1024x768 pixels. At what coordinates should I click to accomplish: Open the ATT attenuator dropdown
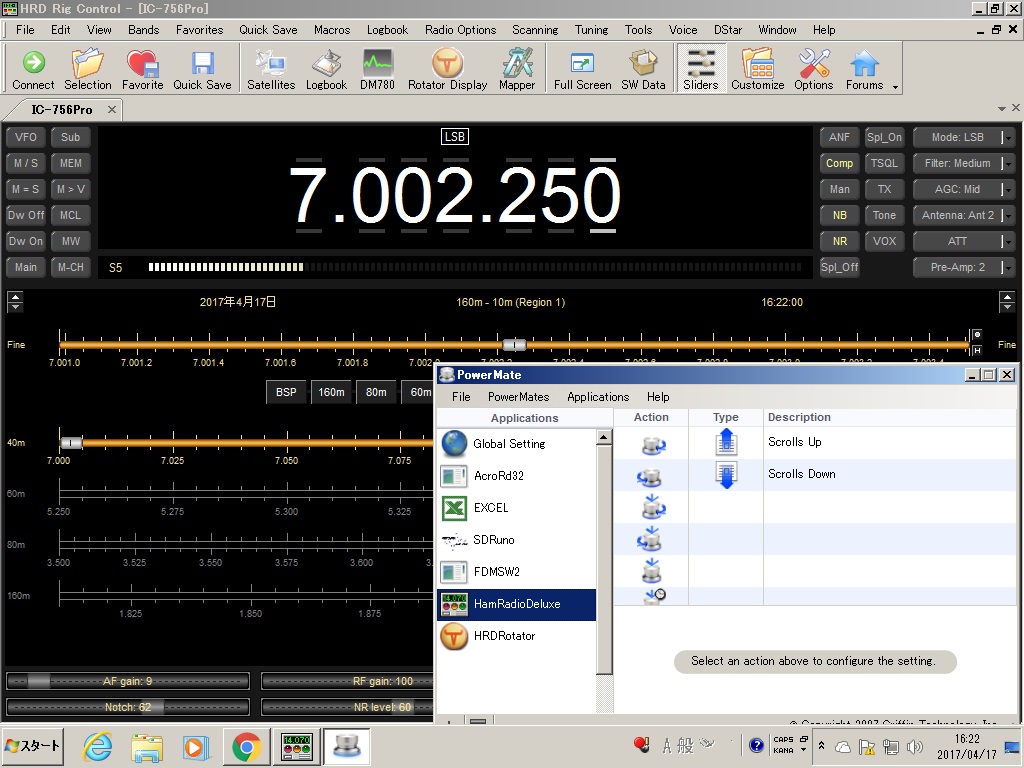click(963, 242)
